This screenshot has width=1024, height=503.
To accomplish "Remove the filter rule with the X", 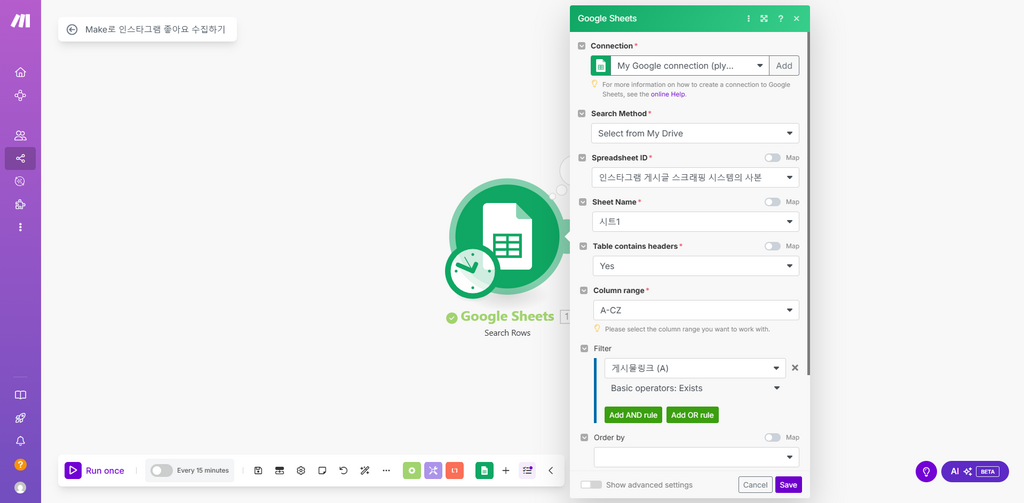I will point(795,368).
